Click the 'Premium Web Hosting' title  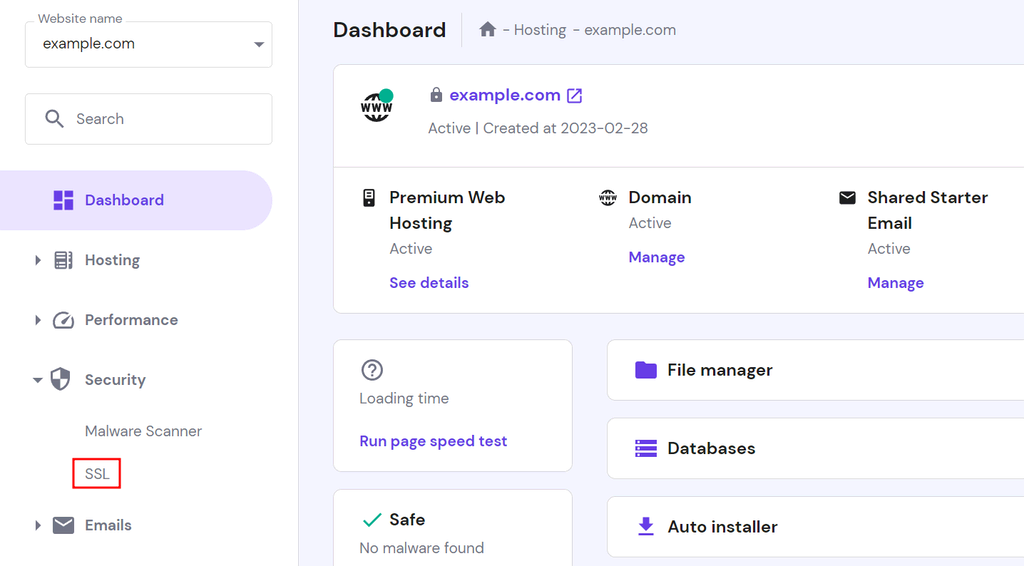447,210
